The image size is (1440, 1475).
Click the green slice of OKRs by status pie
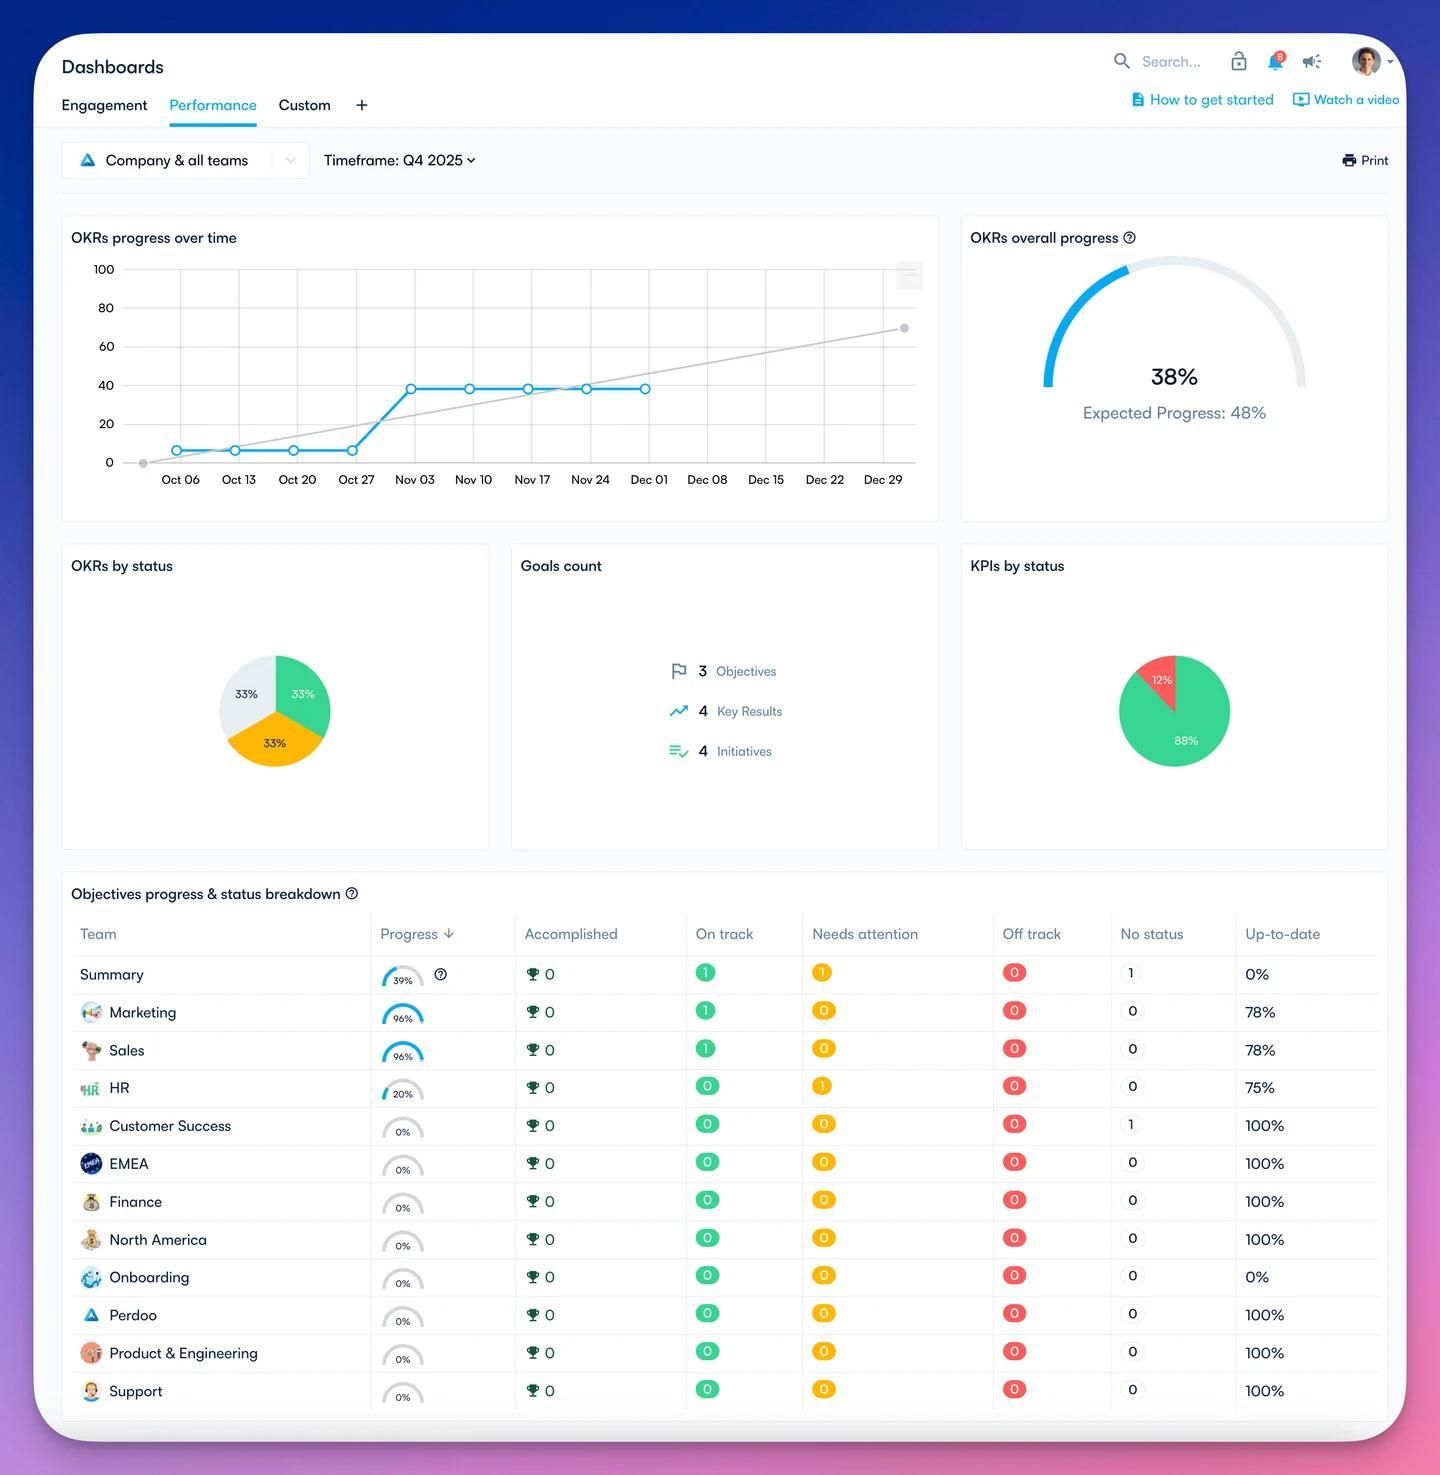click(300, 692)
